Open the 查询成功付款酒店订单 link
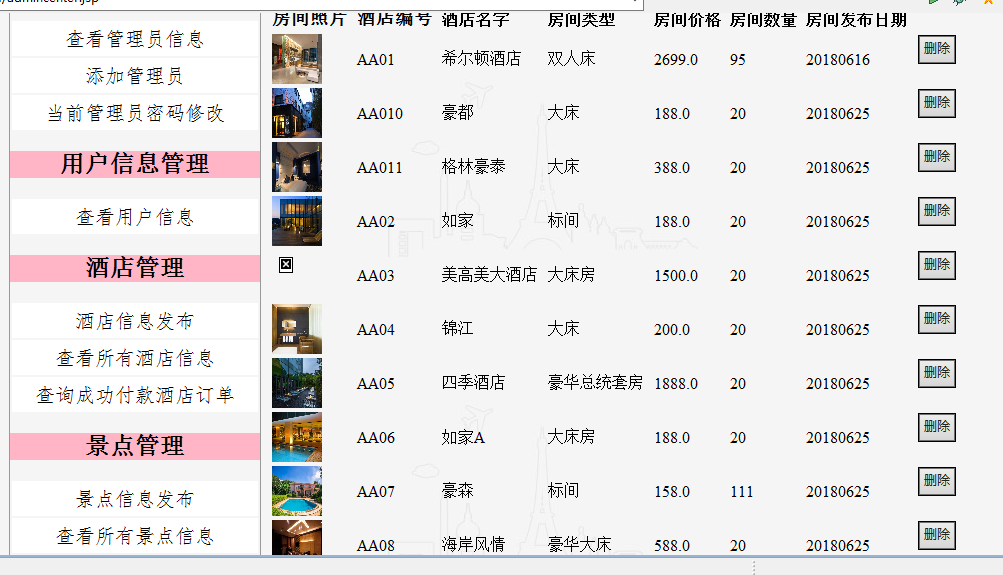 pyautogui.click(x=135, y=395)
